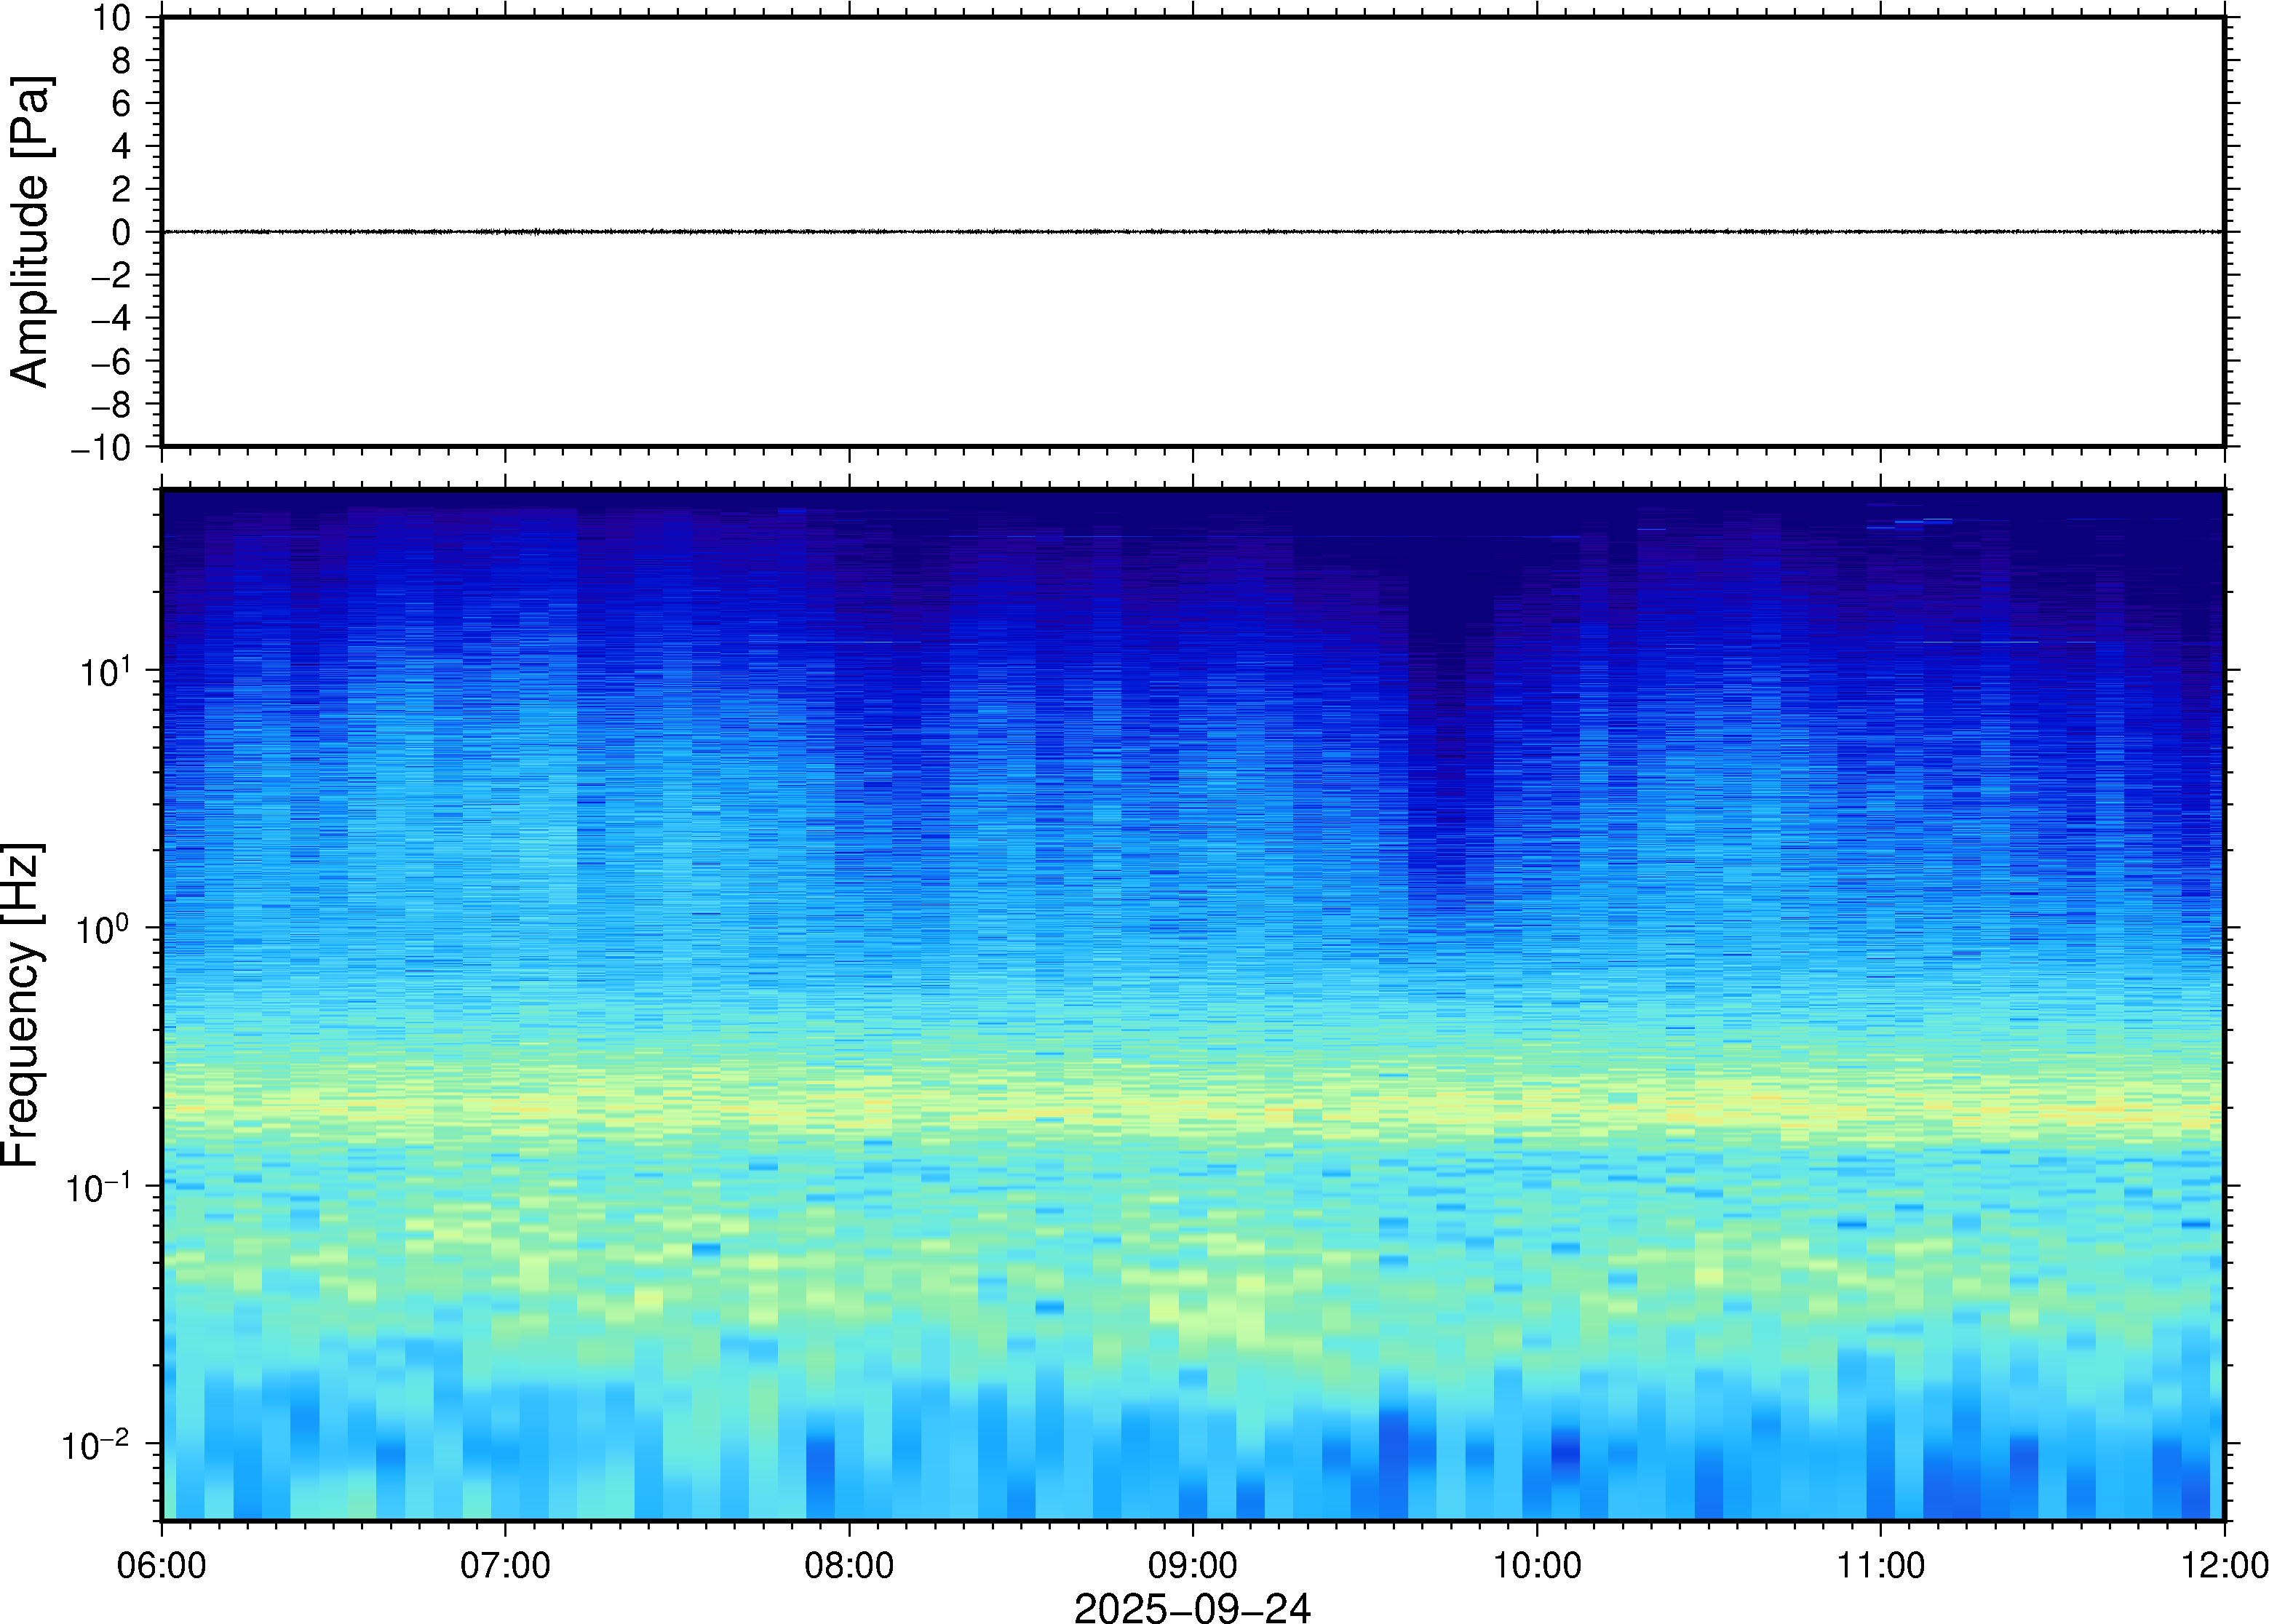Click the 09:00 time axis label
Screen dimensions: 2269x1624
tap(1192, 1565)
